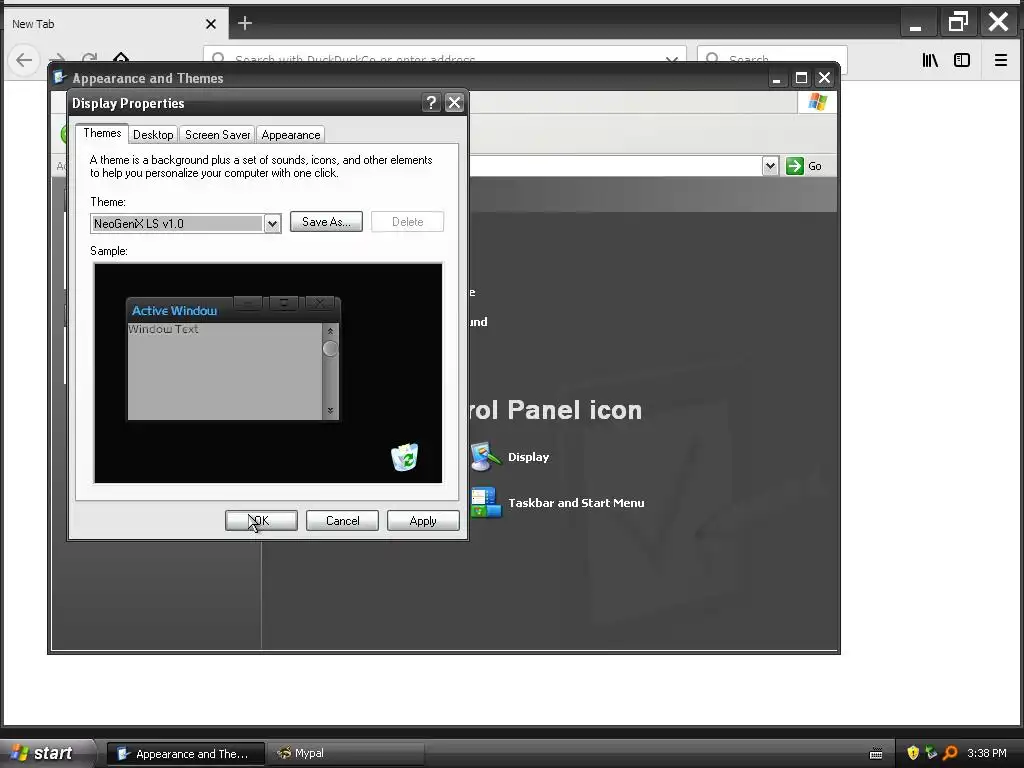Open the Display control panel icon
Viewport: 1024px width, 768px height.
485,456
